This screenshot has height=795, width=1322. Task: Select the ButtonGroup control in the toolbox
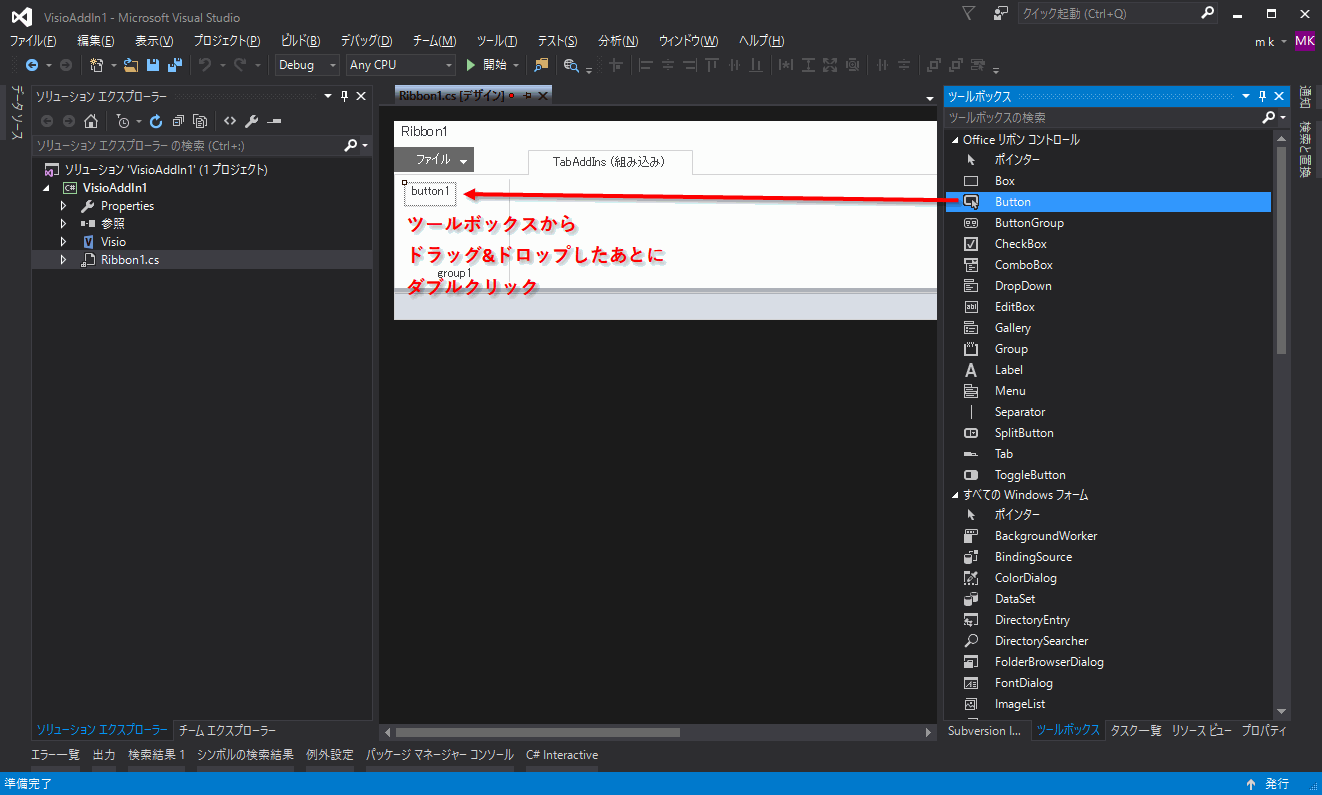tap(1108, 223)
